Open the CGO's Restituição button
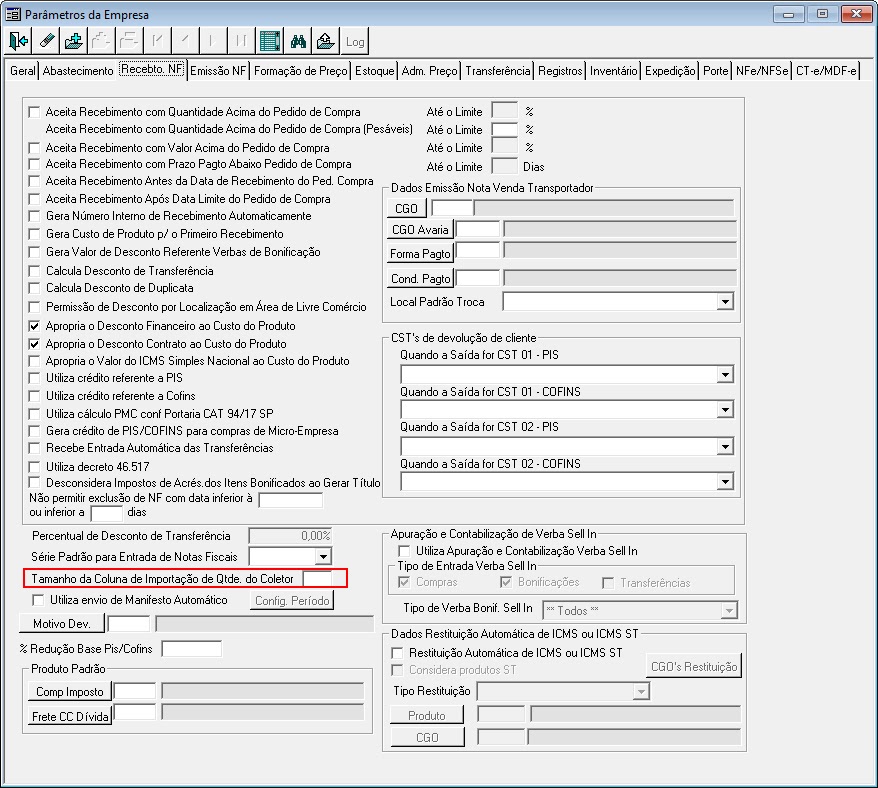Image resolution: width=878 pixels, height=788 pixels. [694, 666]
